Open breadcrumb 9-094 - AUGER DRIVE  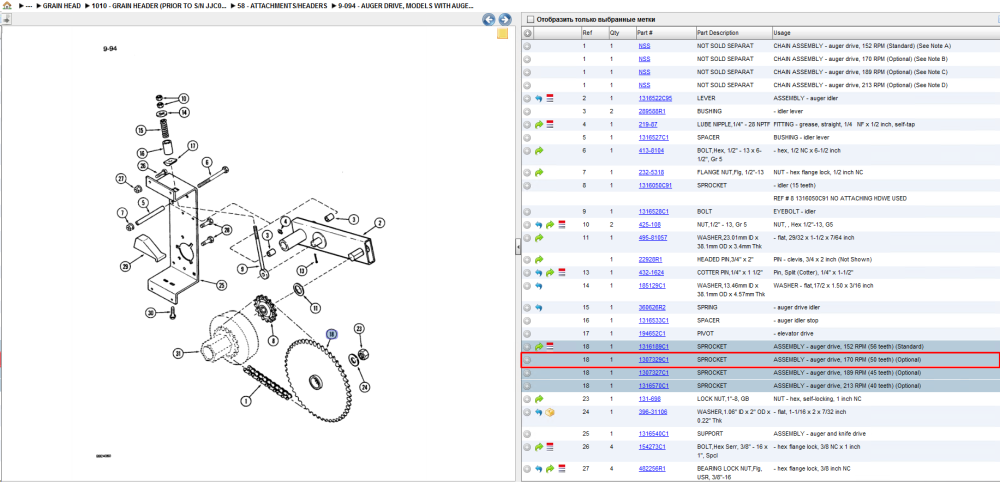coord(406,5)
